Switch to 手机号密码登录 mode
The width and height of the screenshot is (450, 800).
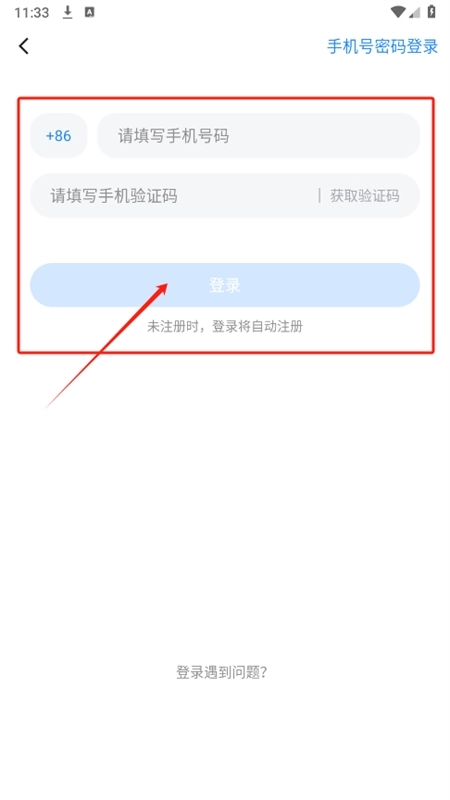coord(383,46)
